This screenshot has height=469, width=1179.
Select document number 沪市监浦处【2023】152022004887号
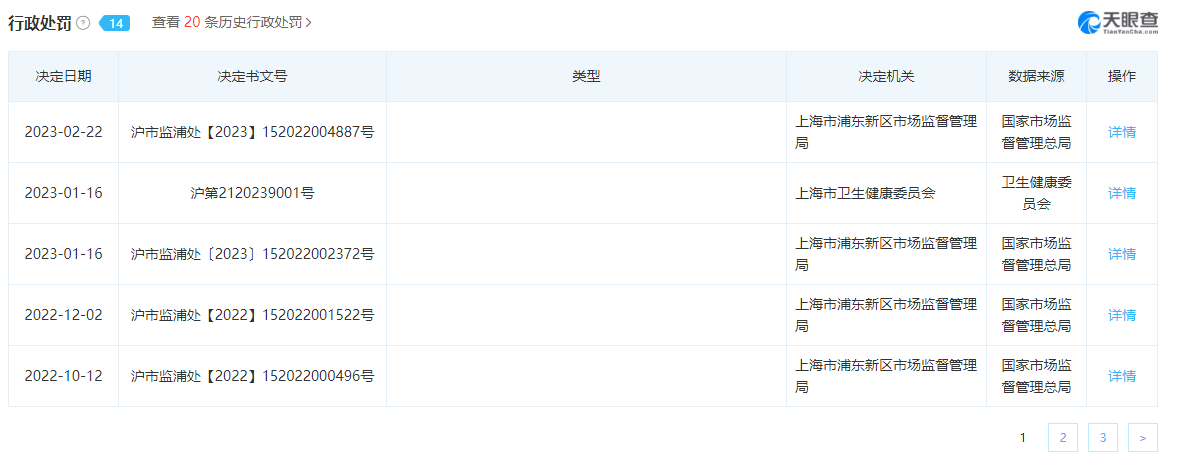pos(252,132)
